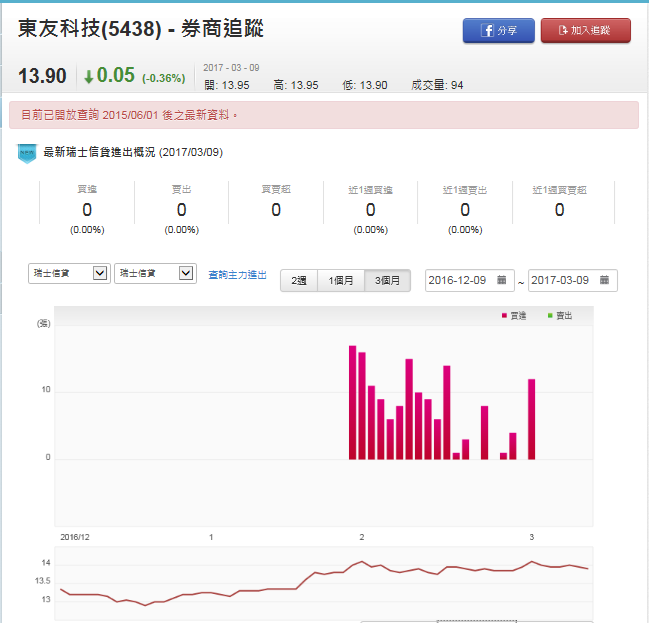Click the 成交量: 94 text

(x=437, y=85)
